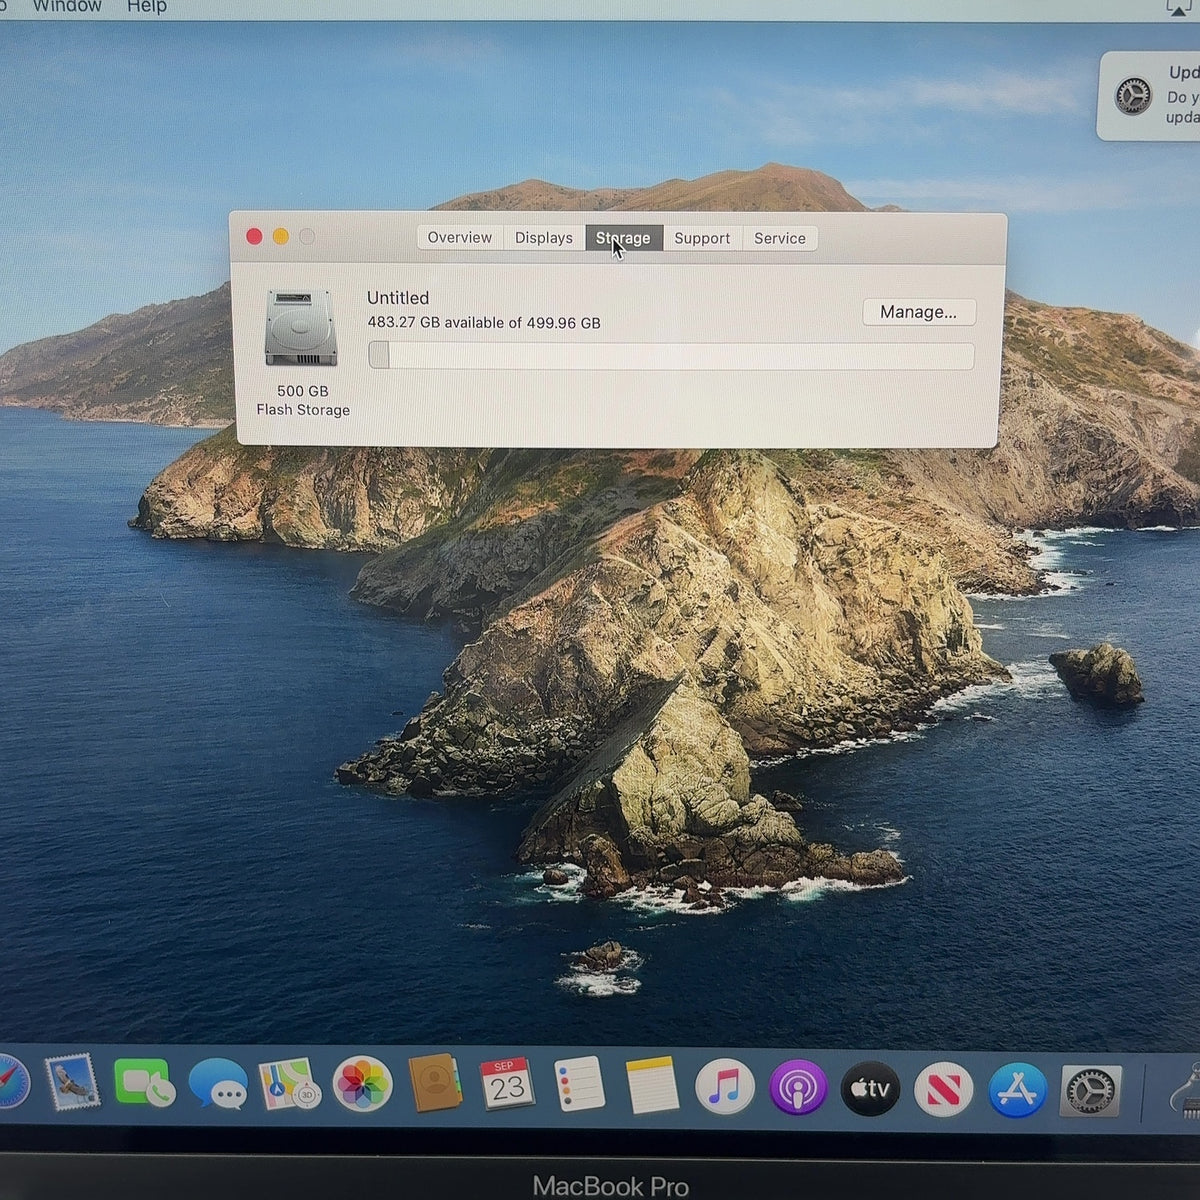Open System Preferences gear in dock
The image size is (1200, 1200).
pyautogui.click(x=1090, y=1091)
